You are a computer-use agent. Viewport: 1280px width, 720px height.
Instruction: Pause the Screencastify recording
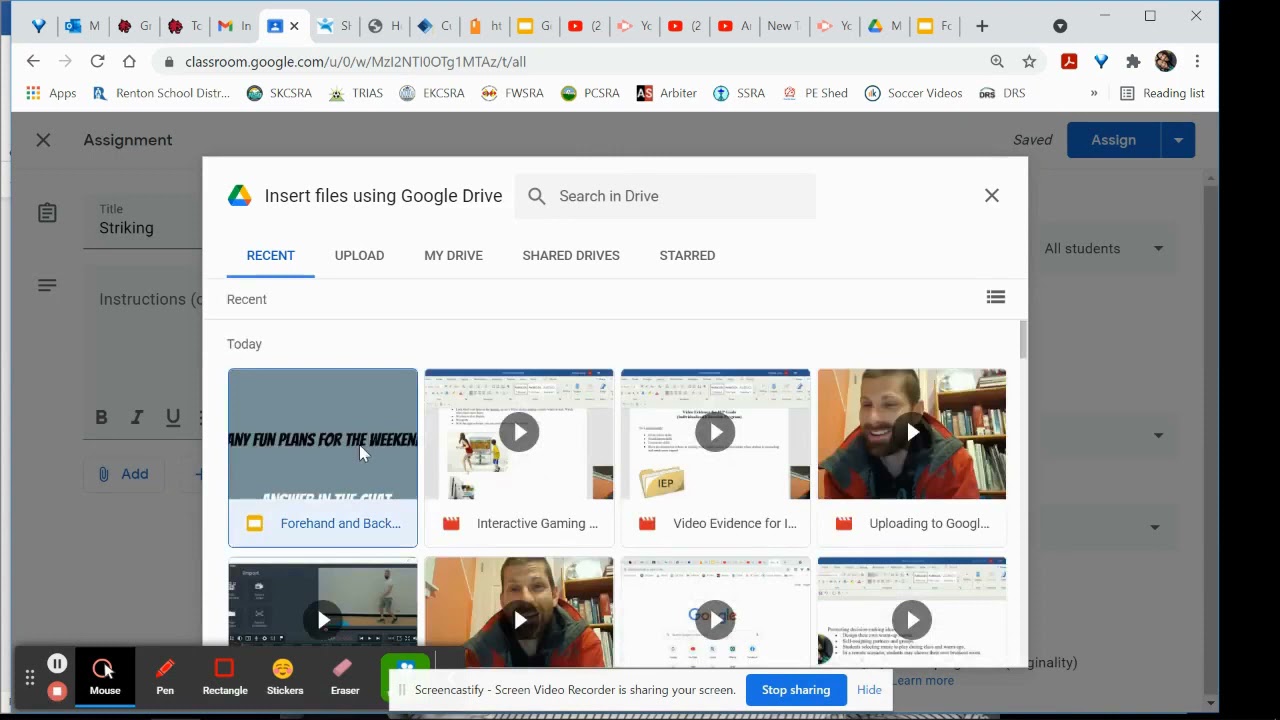(x=57, y=663)
